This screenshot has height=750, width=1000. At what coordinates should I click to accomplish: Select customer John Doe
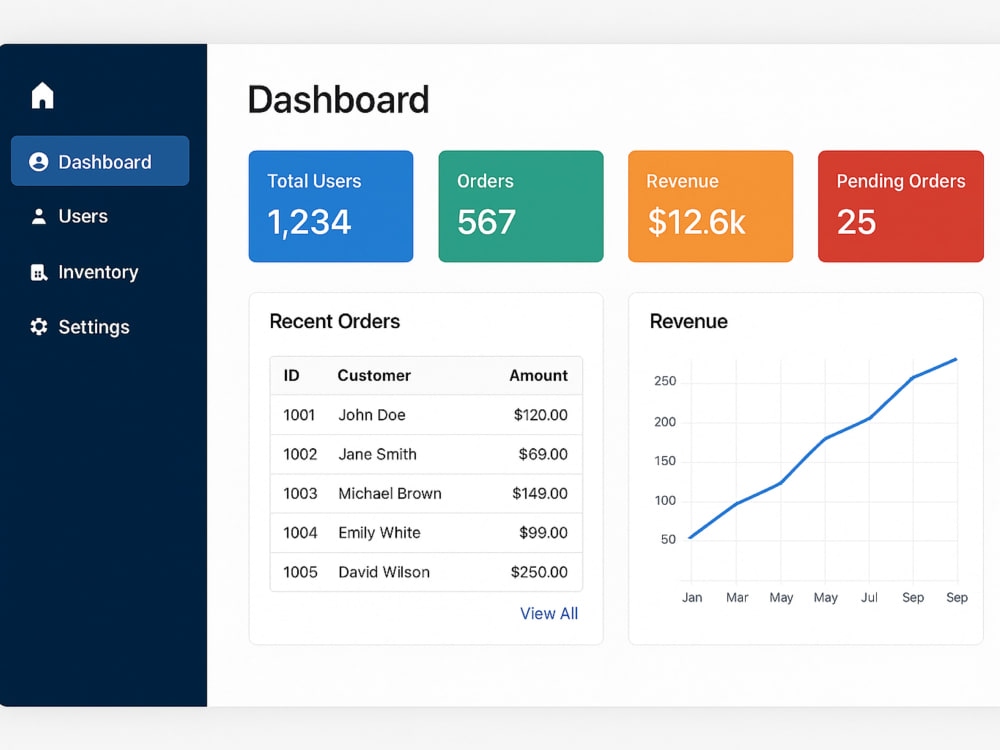[x=372, y=415]
